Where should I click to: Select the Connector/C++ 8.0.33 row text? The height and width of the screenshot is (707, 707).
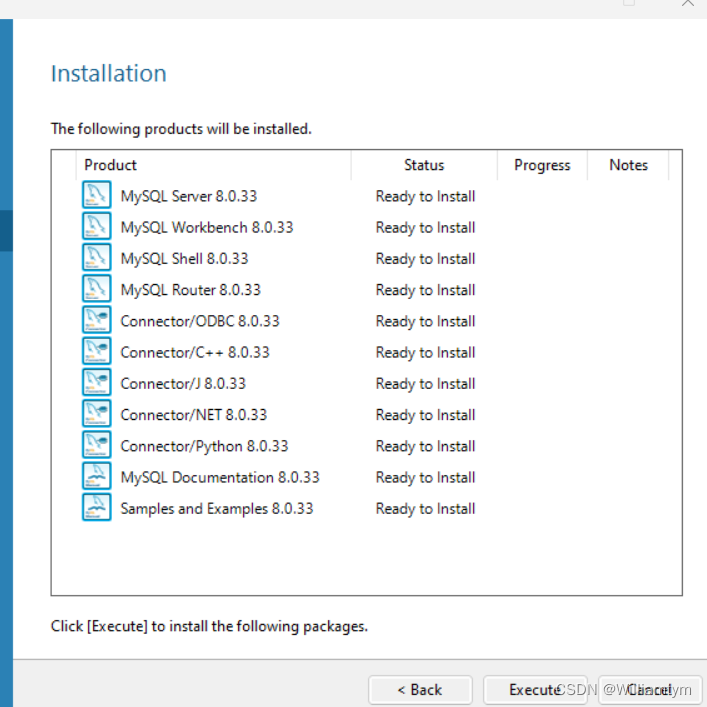coord(195,352)
